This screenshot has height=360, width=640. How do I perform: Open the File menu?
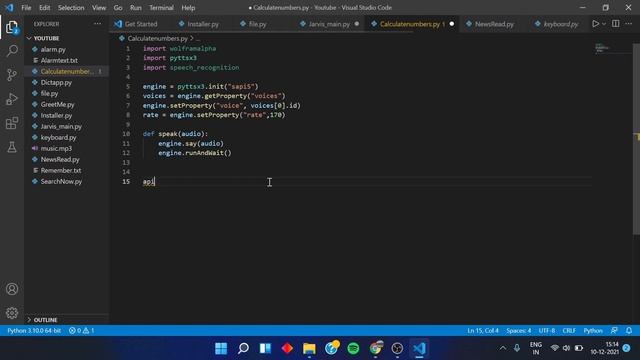[26, 8]
